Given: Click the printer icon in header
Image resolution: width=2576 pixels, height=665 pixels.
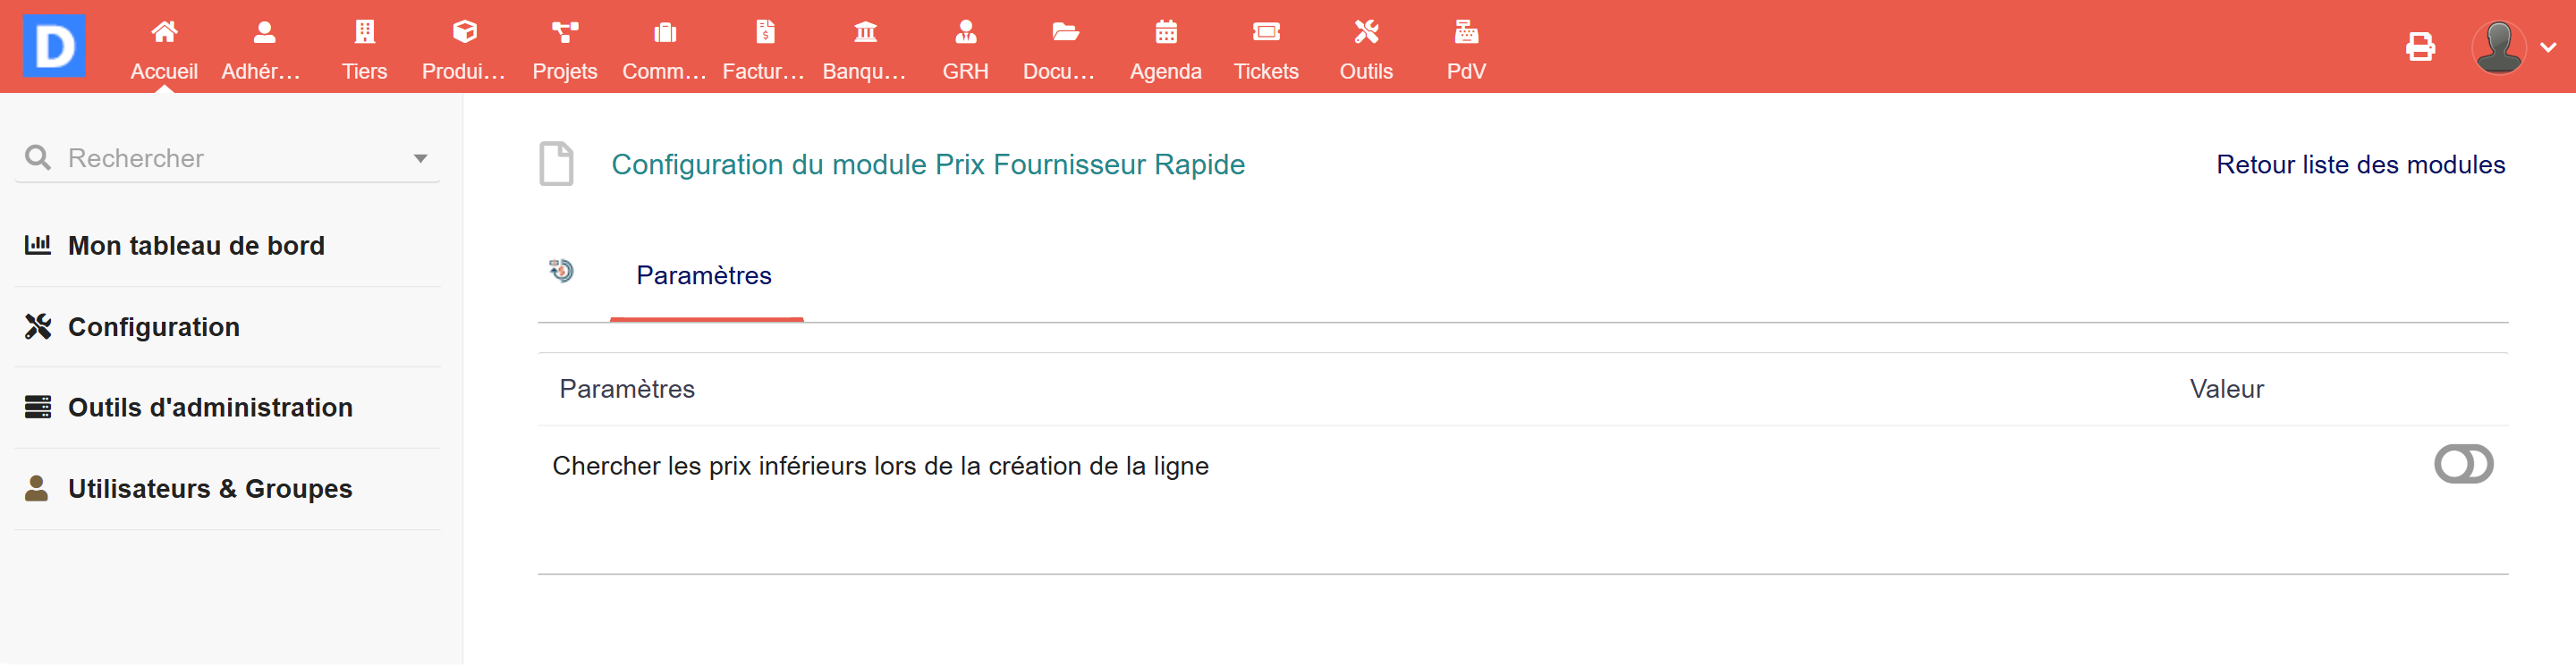Looking at the screenshot, I should click(2419, 47).
